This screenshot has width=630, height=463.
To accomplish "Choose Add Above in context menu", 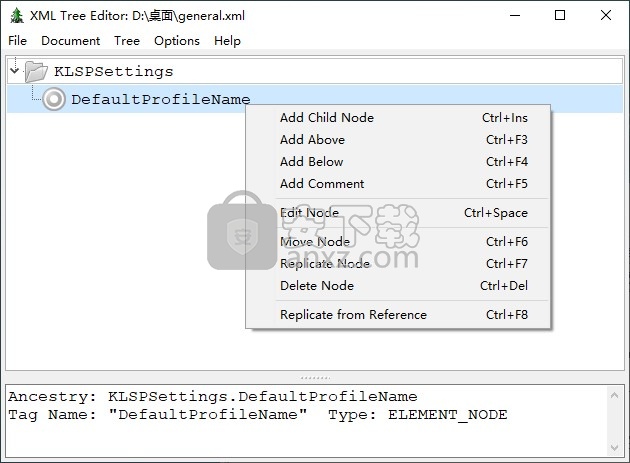I will [x=398, y=140].
